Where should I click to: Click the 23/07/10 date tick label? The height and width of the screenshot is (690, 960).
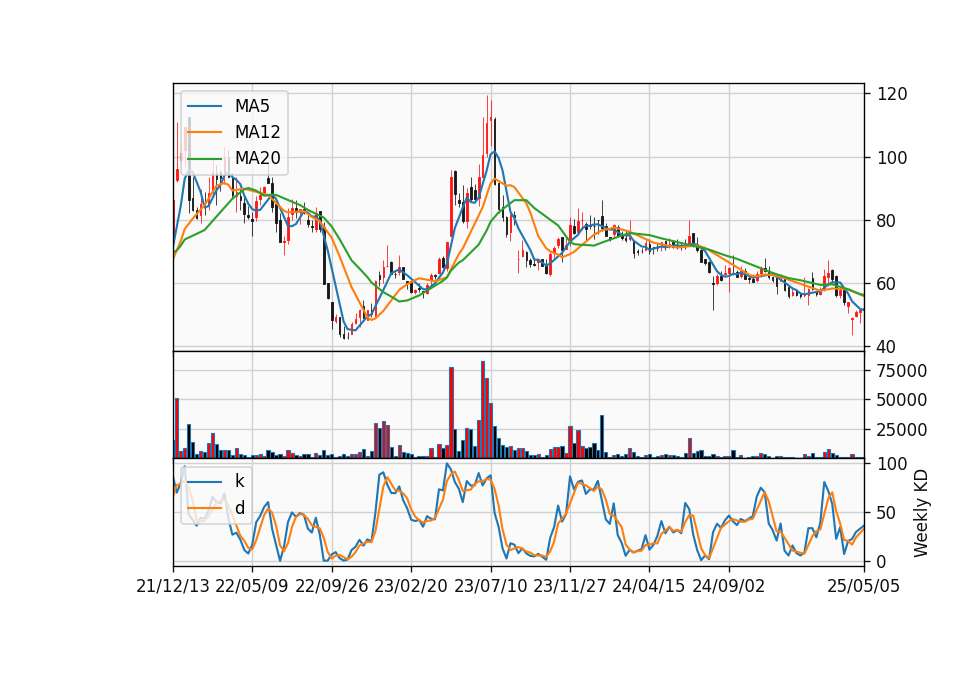490,586
